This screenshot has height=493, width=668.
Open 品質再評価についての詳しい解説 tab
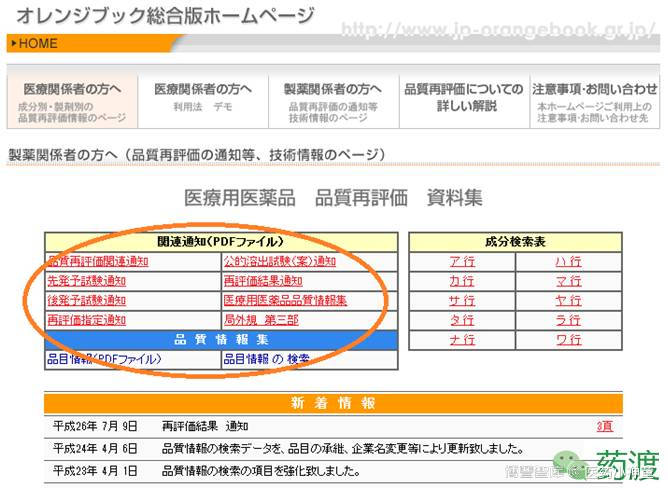pos(464,101)
